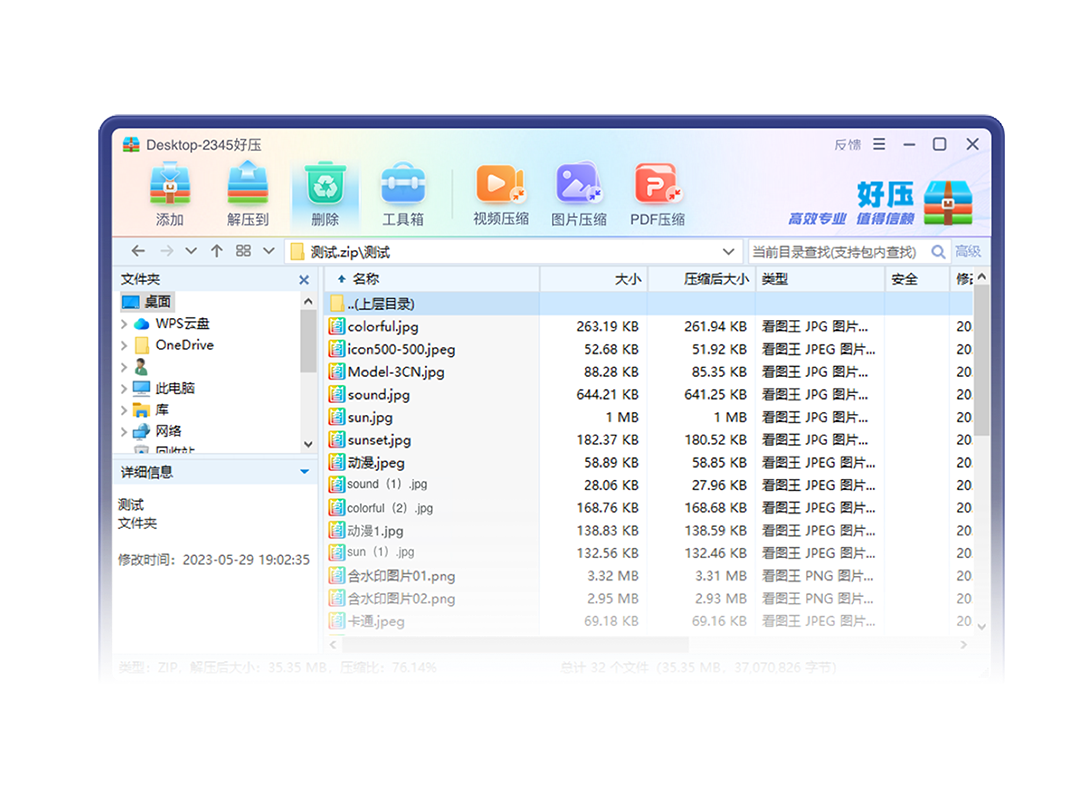Screen dimensions: 1066x800
Task: Click inside the 当前目录查找 search box
Action: tap(835, 251)
